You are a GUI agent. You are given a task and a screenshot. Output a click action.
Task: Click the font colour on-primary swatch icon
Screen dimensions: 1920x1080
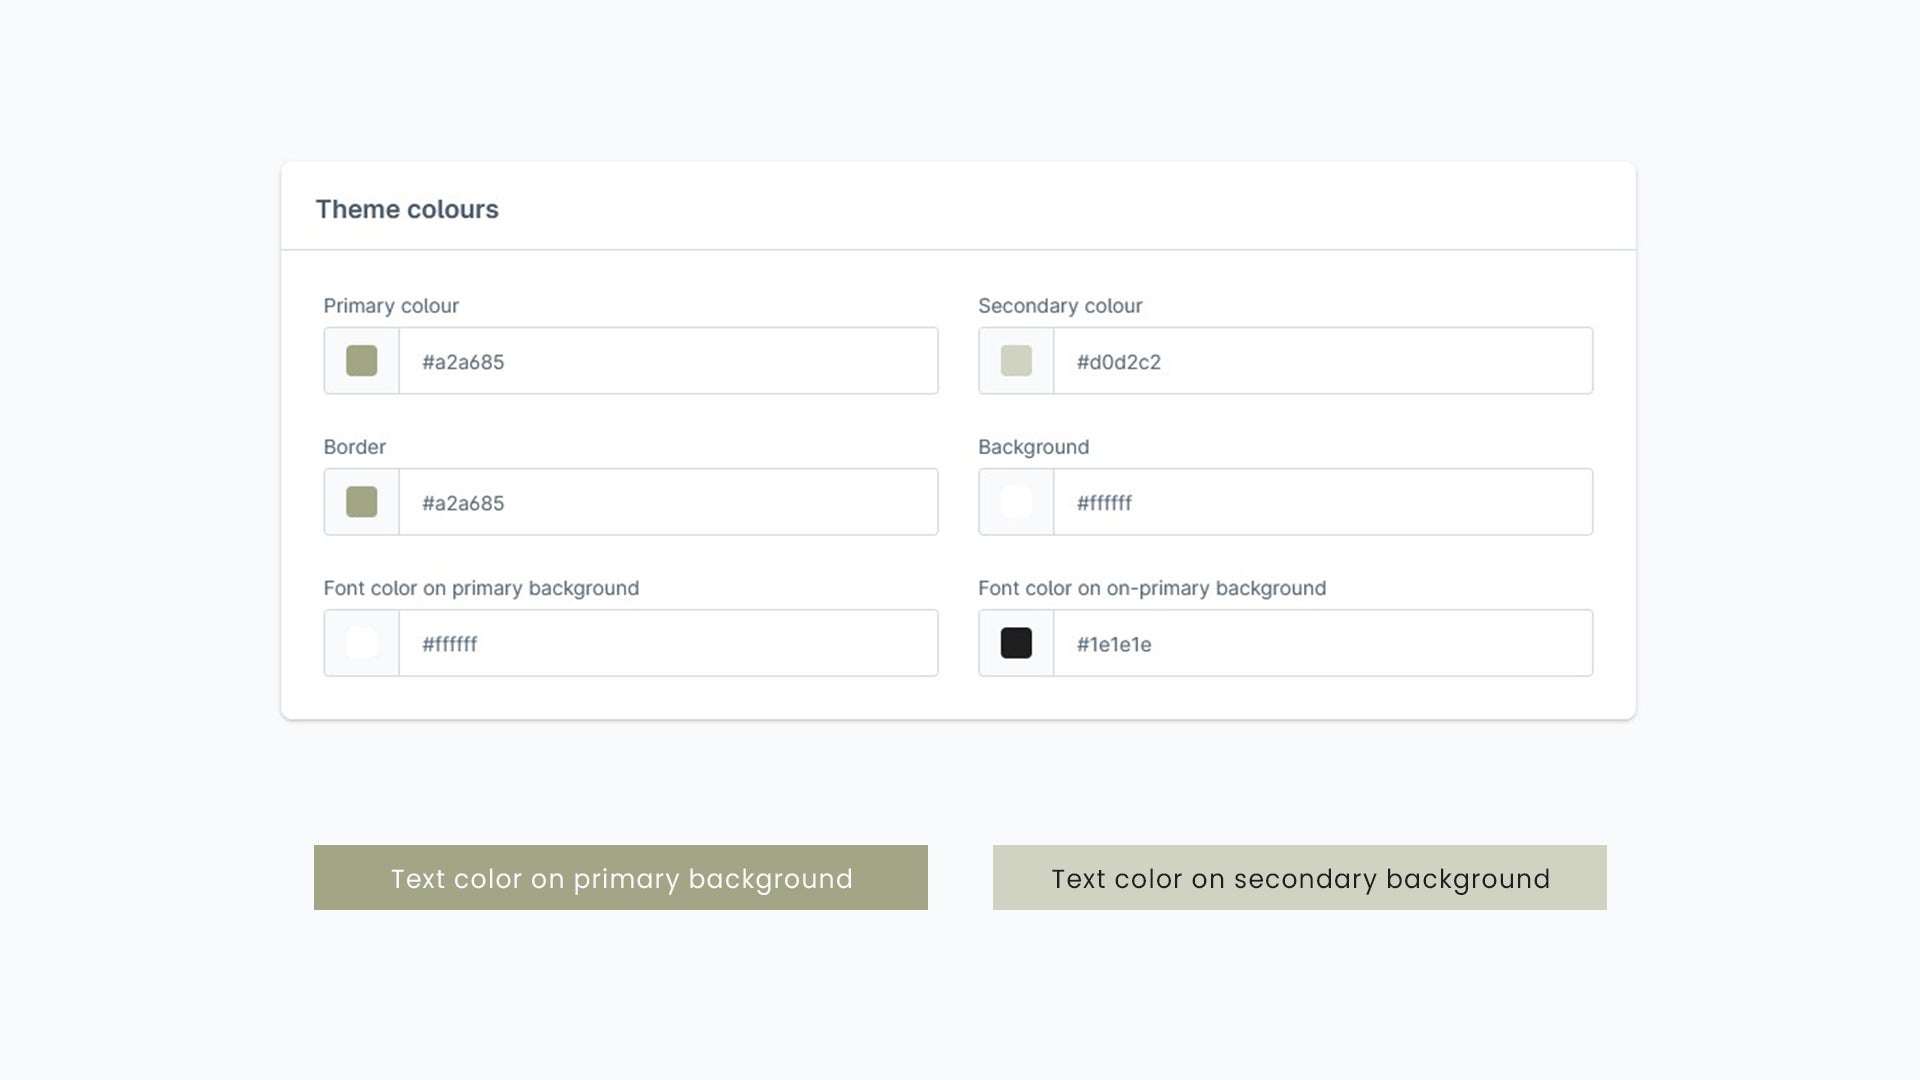coord(1015,644)
